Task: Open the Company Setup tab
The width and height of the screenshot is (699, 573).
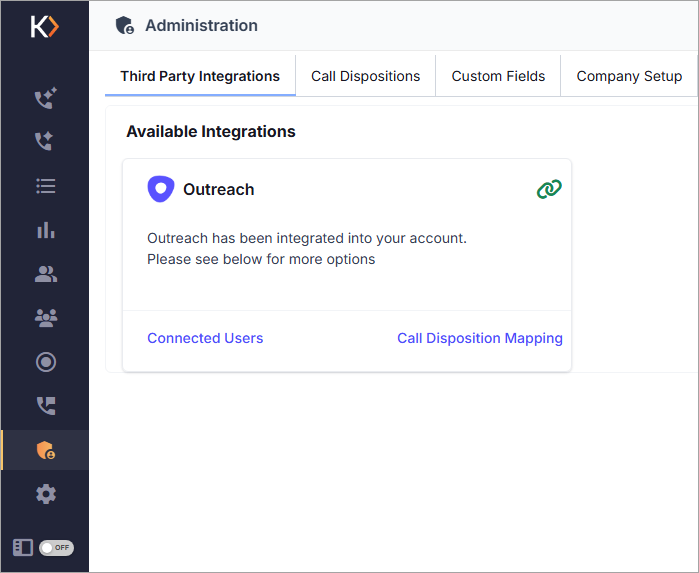Action: click(x=629, y=76)
